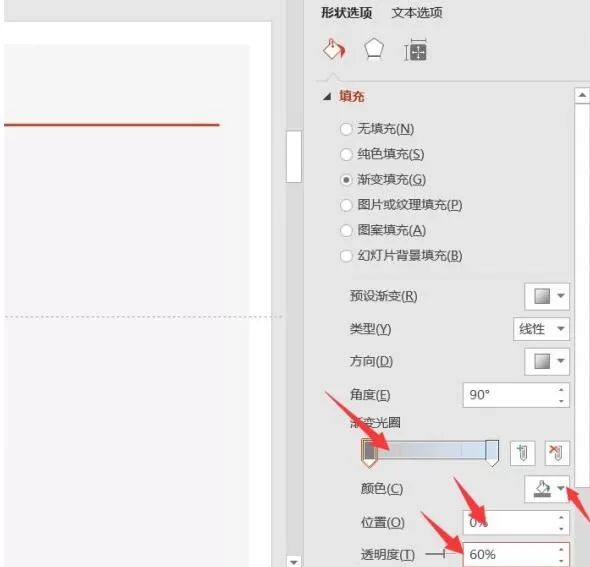Click the 透明度 slider handle
Screen dimensions: 590x567
[444, 554]
